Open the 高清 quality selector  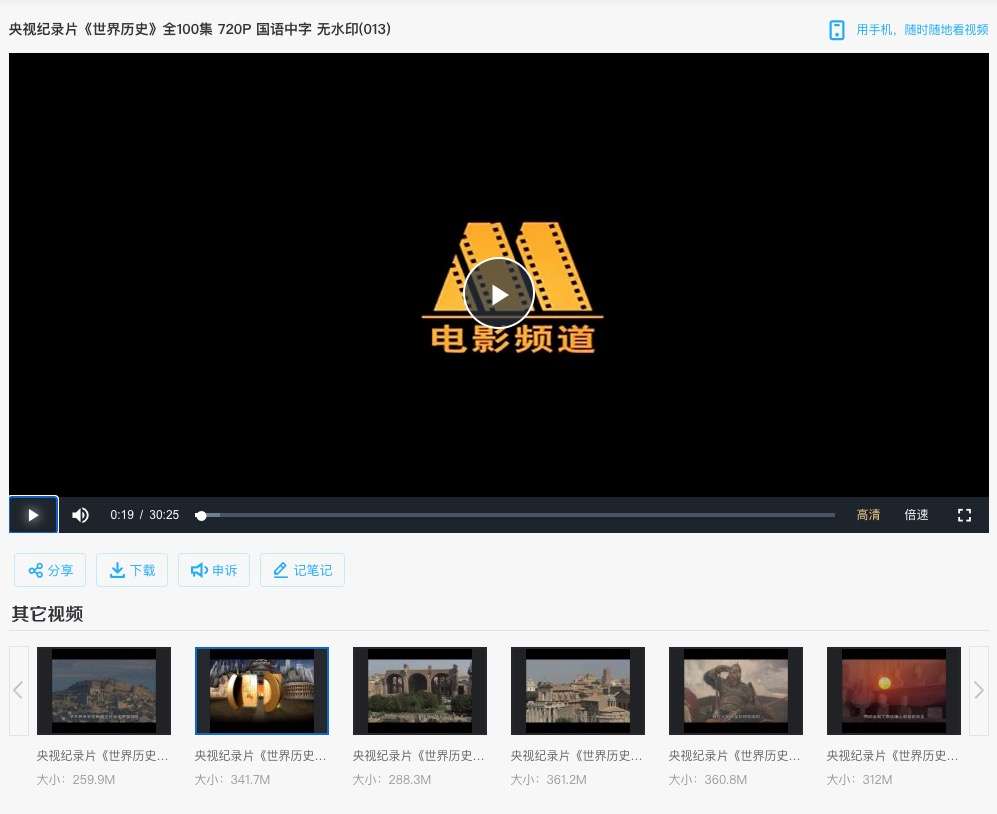tap(868, 514)
